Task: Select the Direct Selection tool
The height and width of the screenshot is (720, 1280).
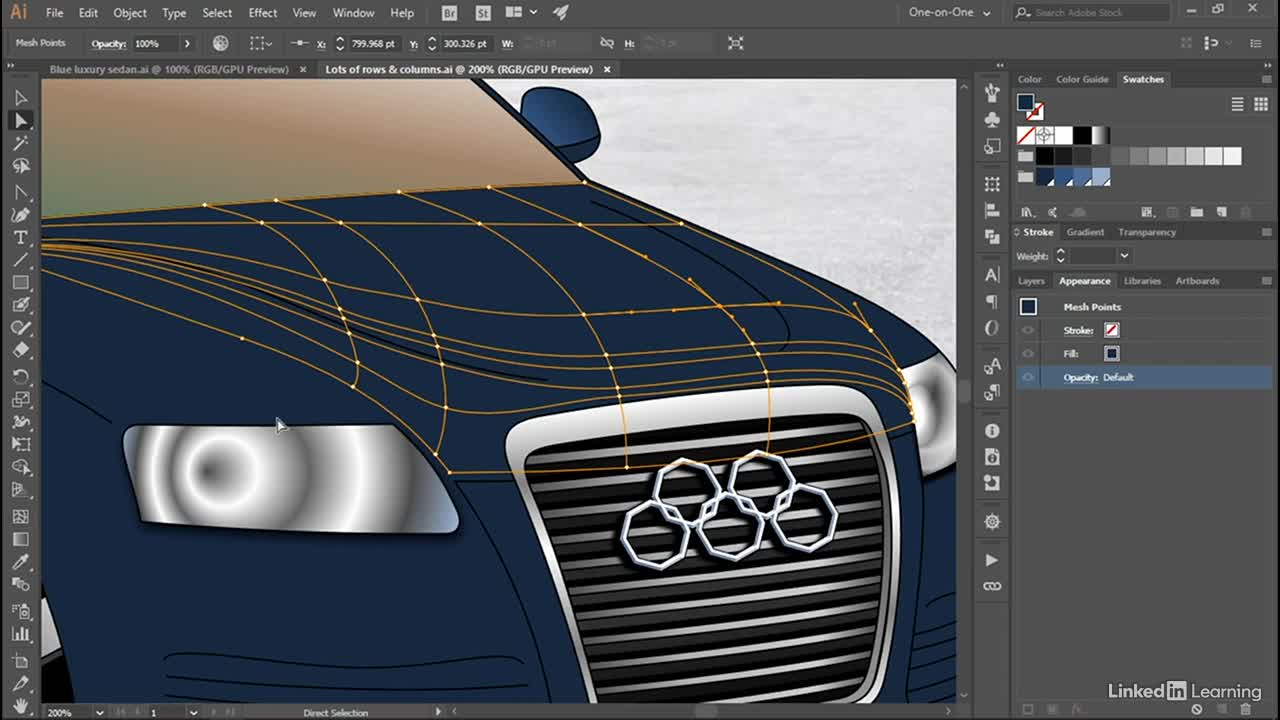Action: 20,120
